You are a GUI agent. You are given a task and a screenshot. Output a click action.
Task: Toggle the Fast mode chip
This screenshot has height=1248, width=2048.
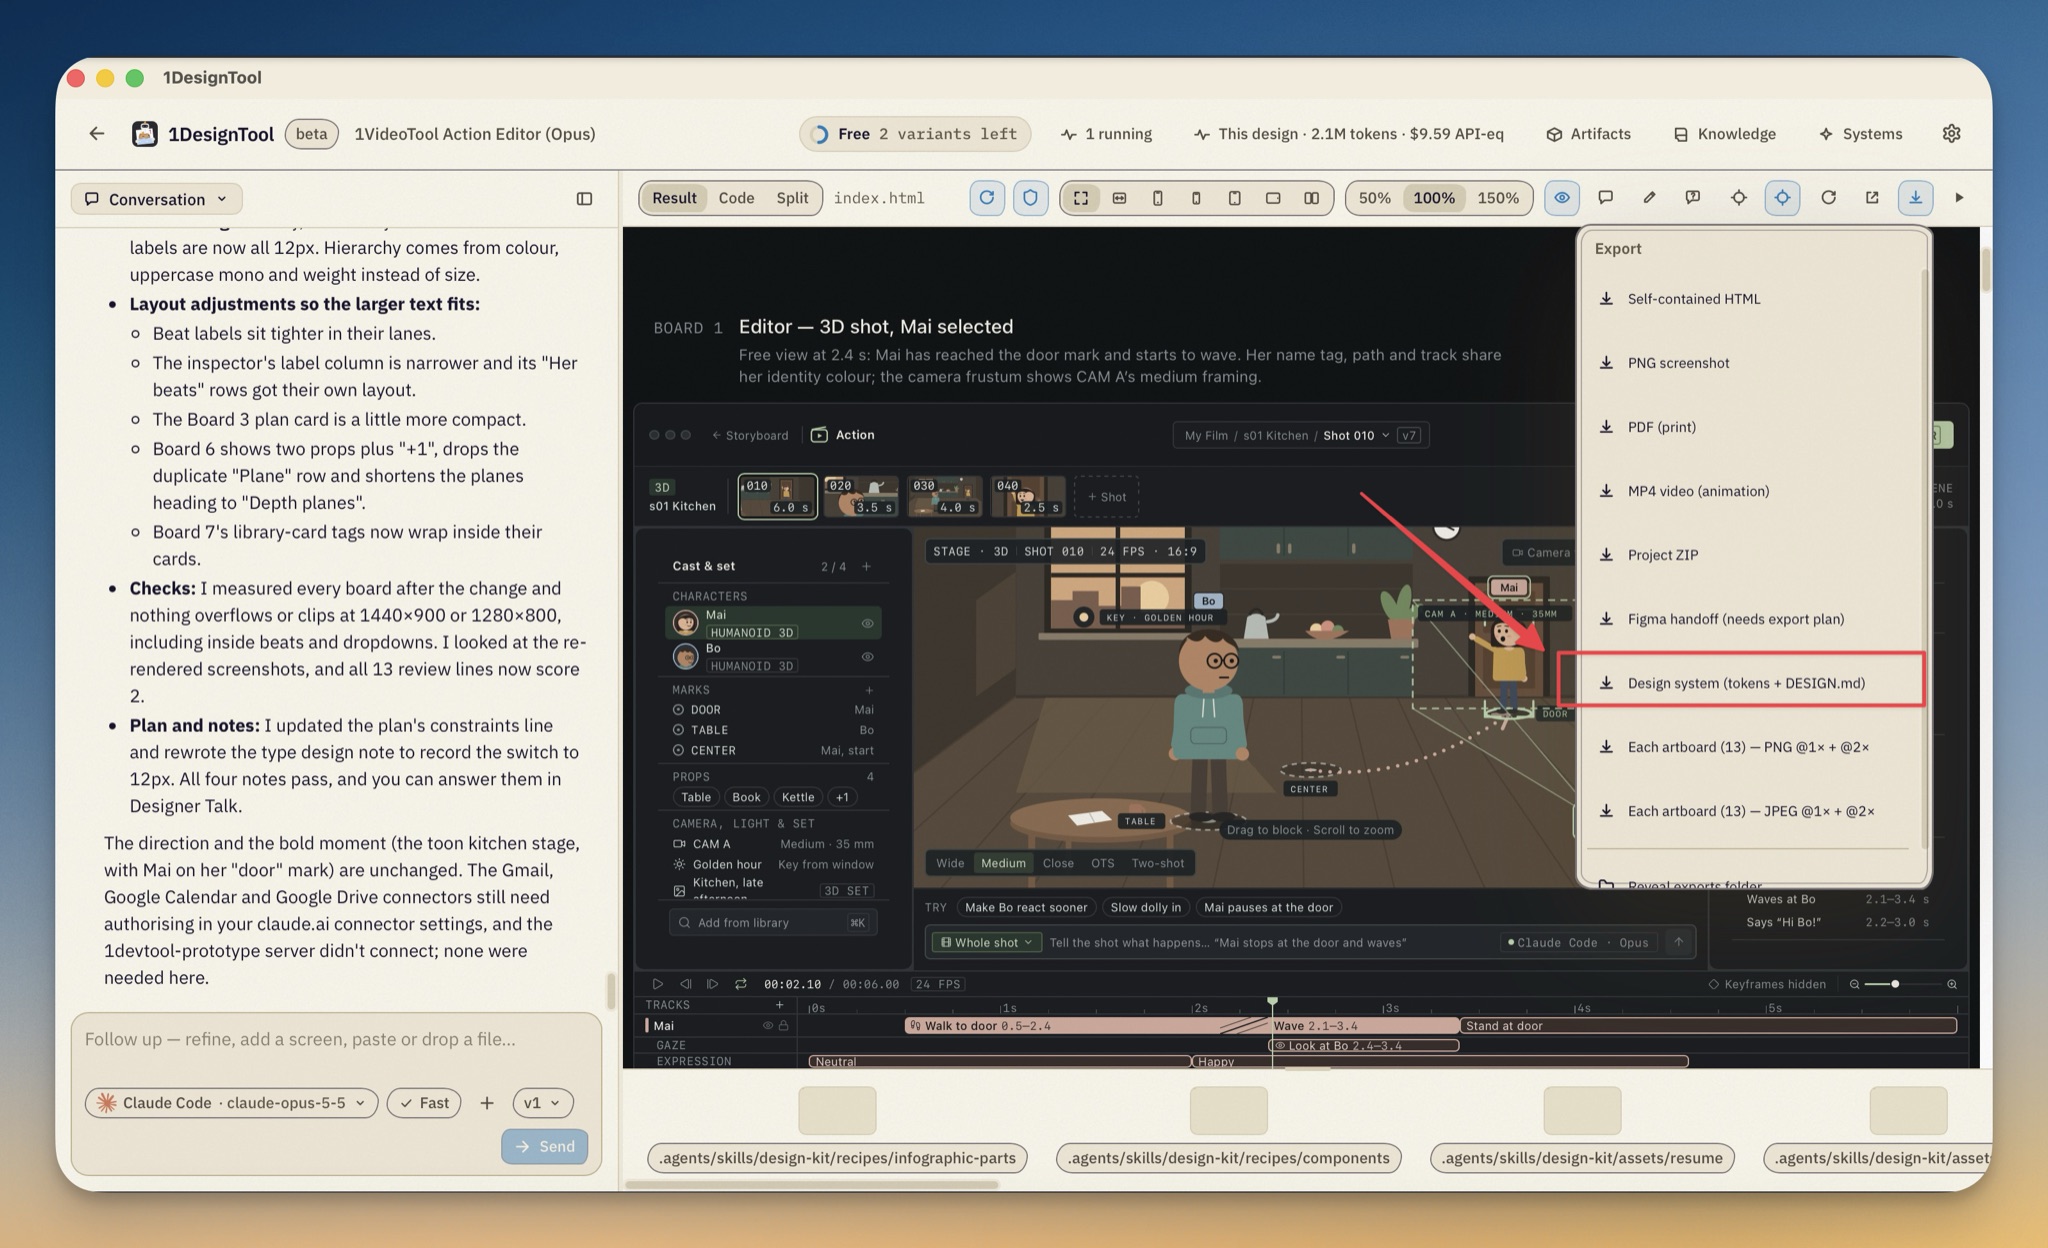tap(424, 1102)
